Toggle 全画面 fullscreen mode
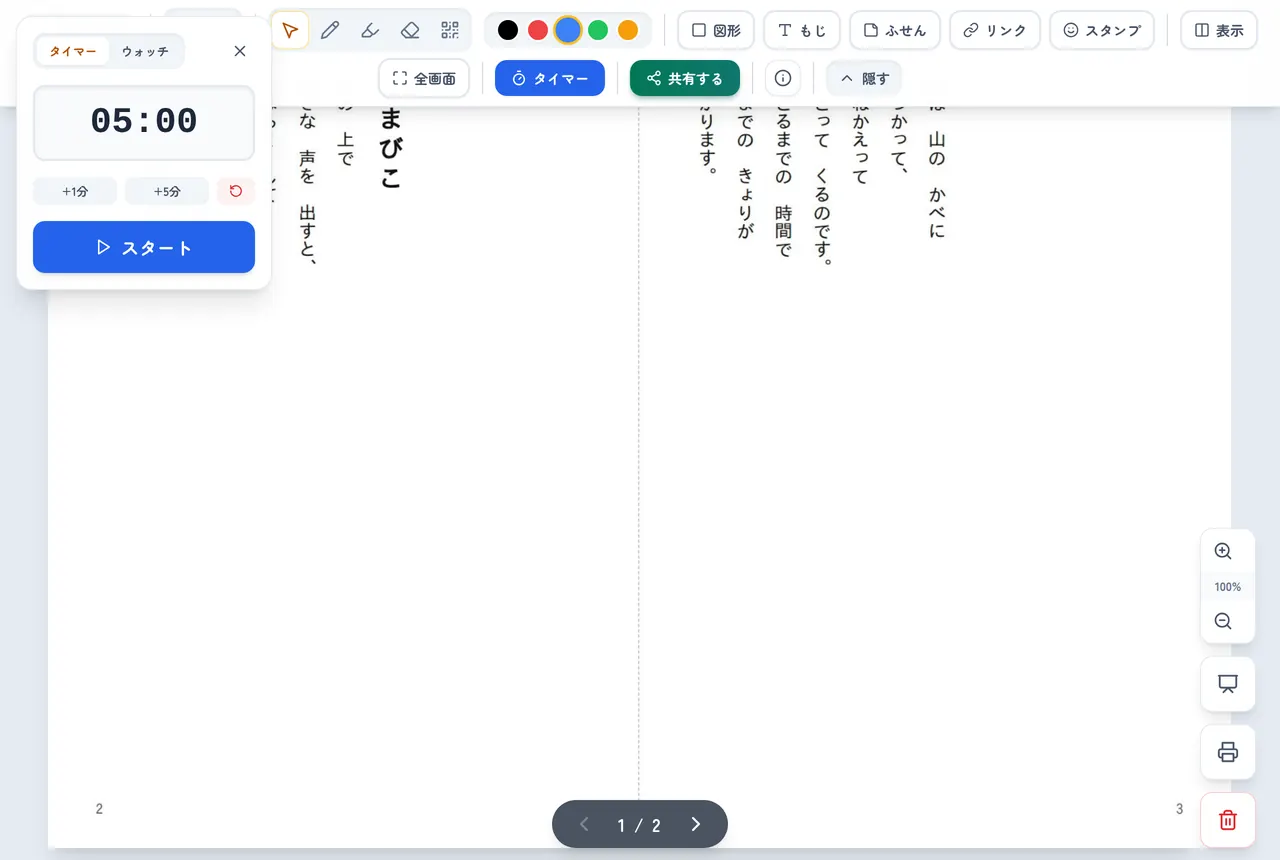The width and height of the screenshot is (1280, 860). click(x=424, y=78)
